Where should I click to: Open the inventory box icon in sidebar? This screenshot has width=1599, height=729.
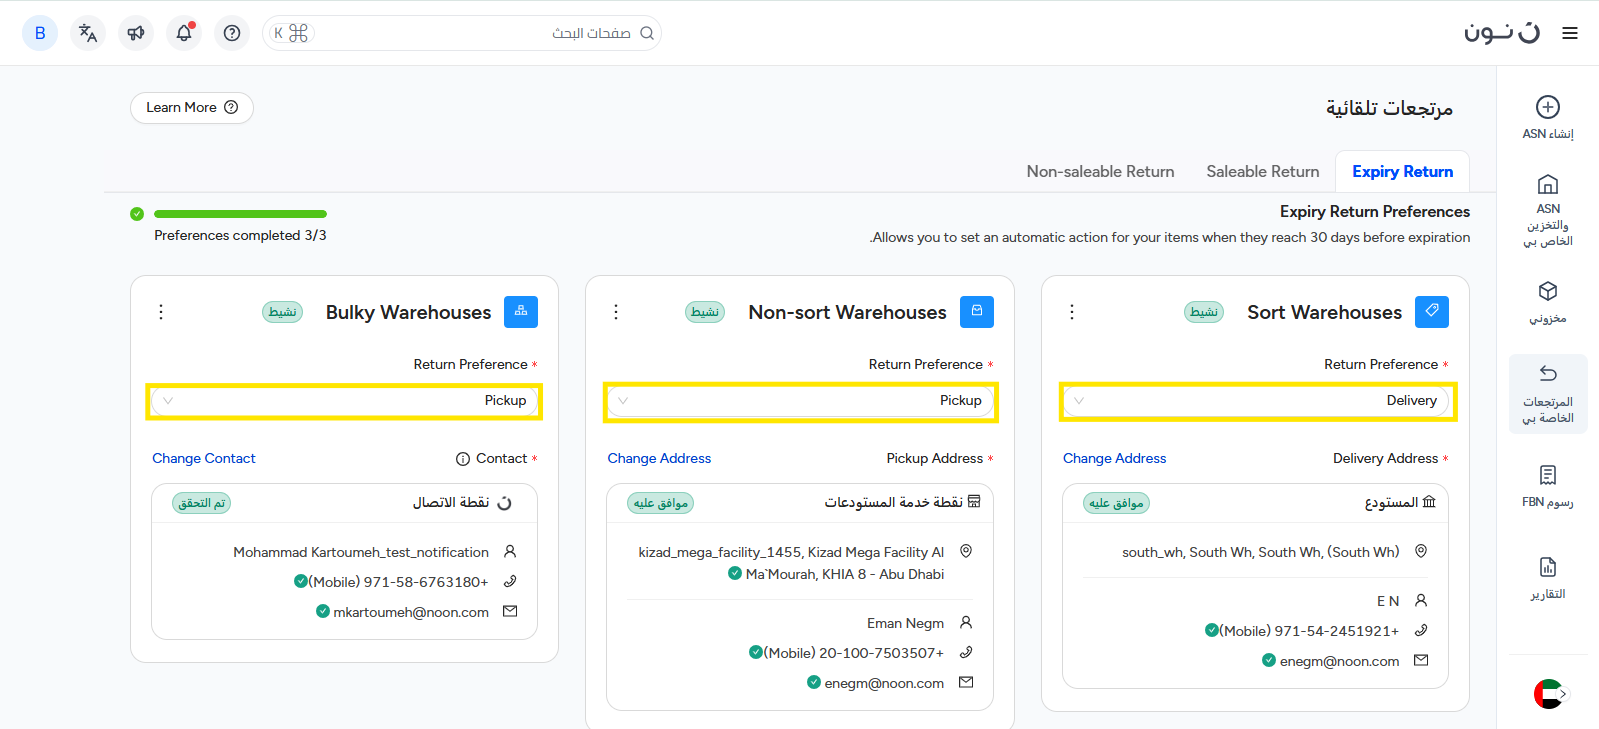[x=1547, y=291]
